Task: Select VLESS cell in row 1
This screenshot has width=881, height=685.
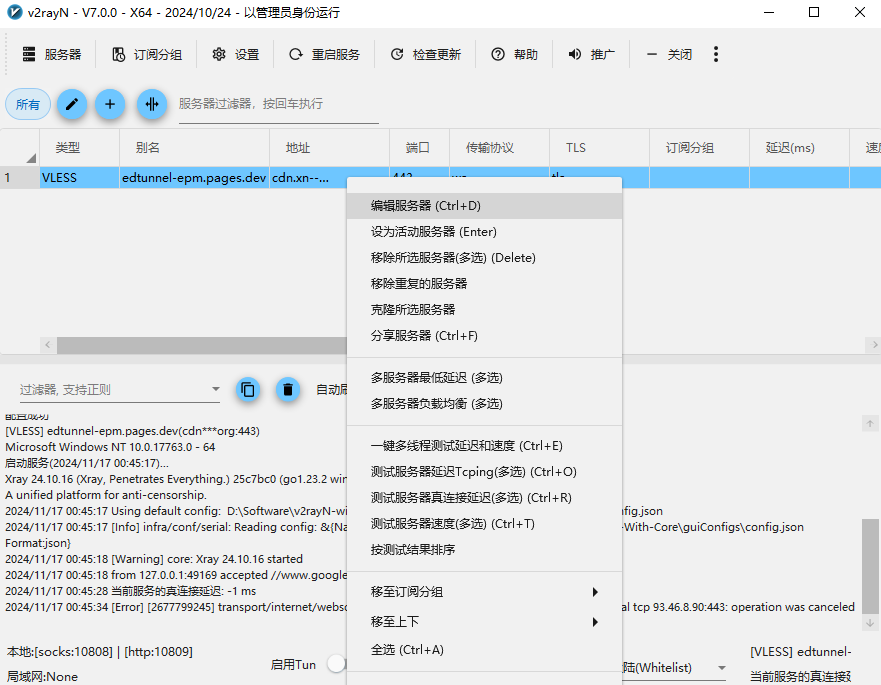Action: click(79, 178)
